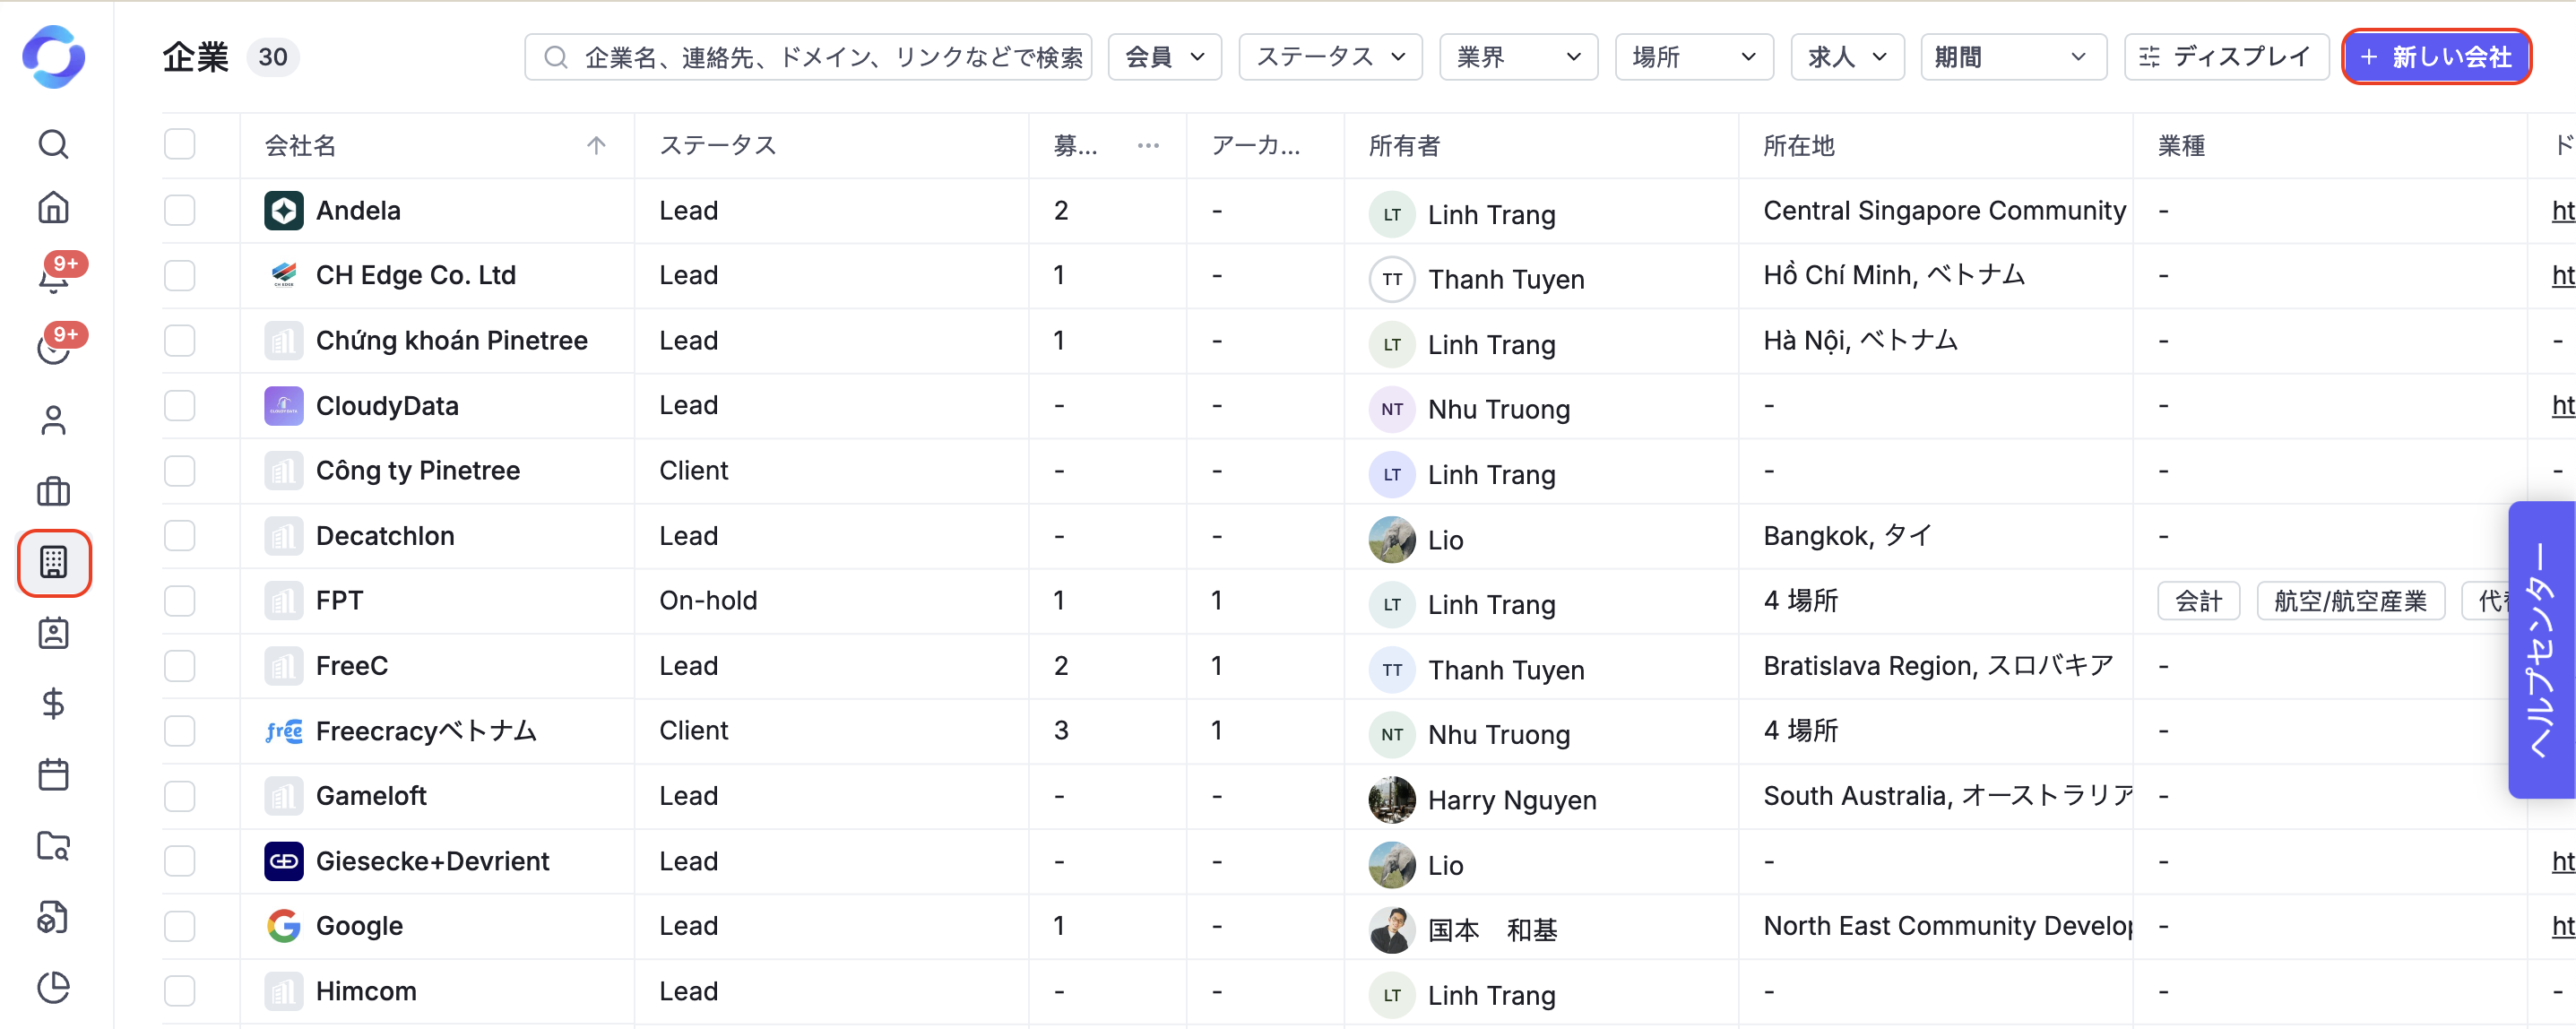Go to the home icon in sidebar
The height and width of the screenshot is (1029, 2576).
click(x=53, y=208)
